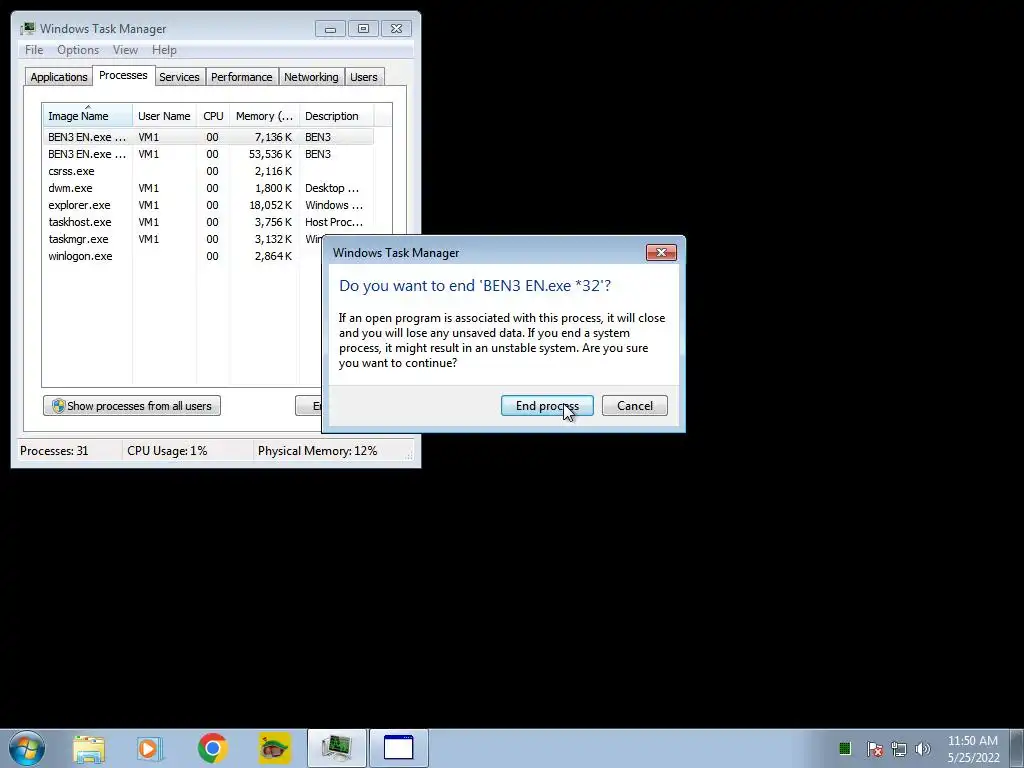Click the 18,052 K memory value
The image size is (1024, 768).
click(x=270, y=205)
